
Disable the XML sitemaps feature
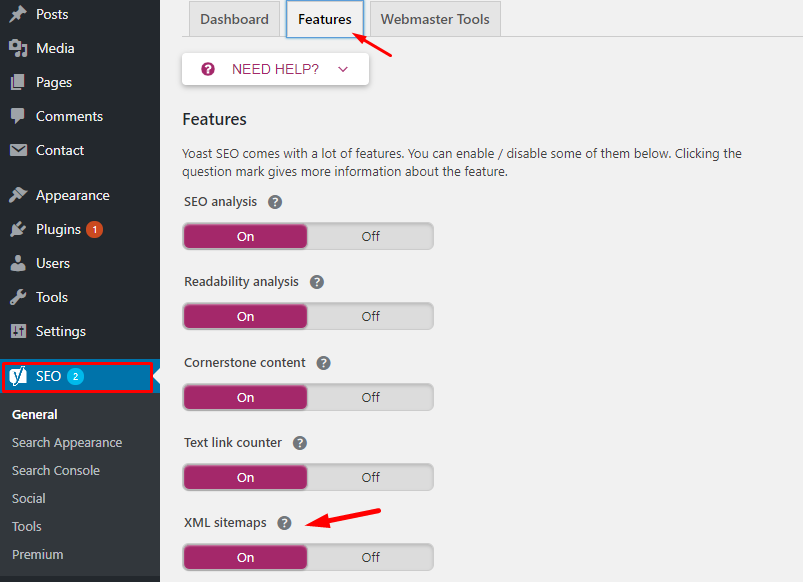point(370,557)
